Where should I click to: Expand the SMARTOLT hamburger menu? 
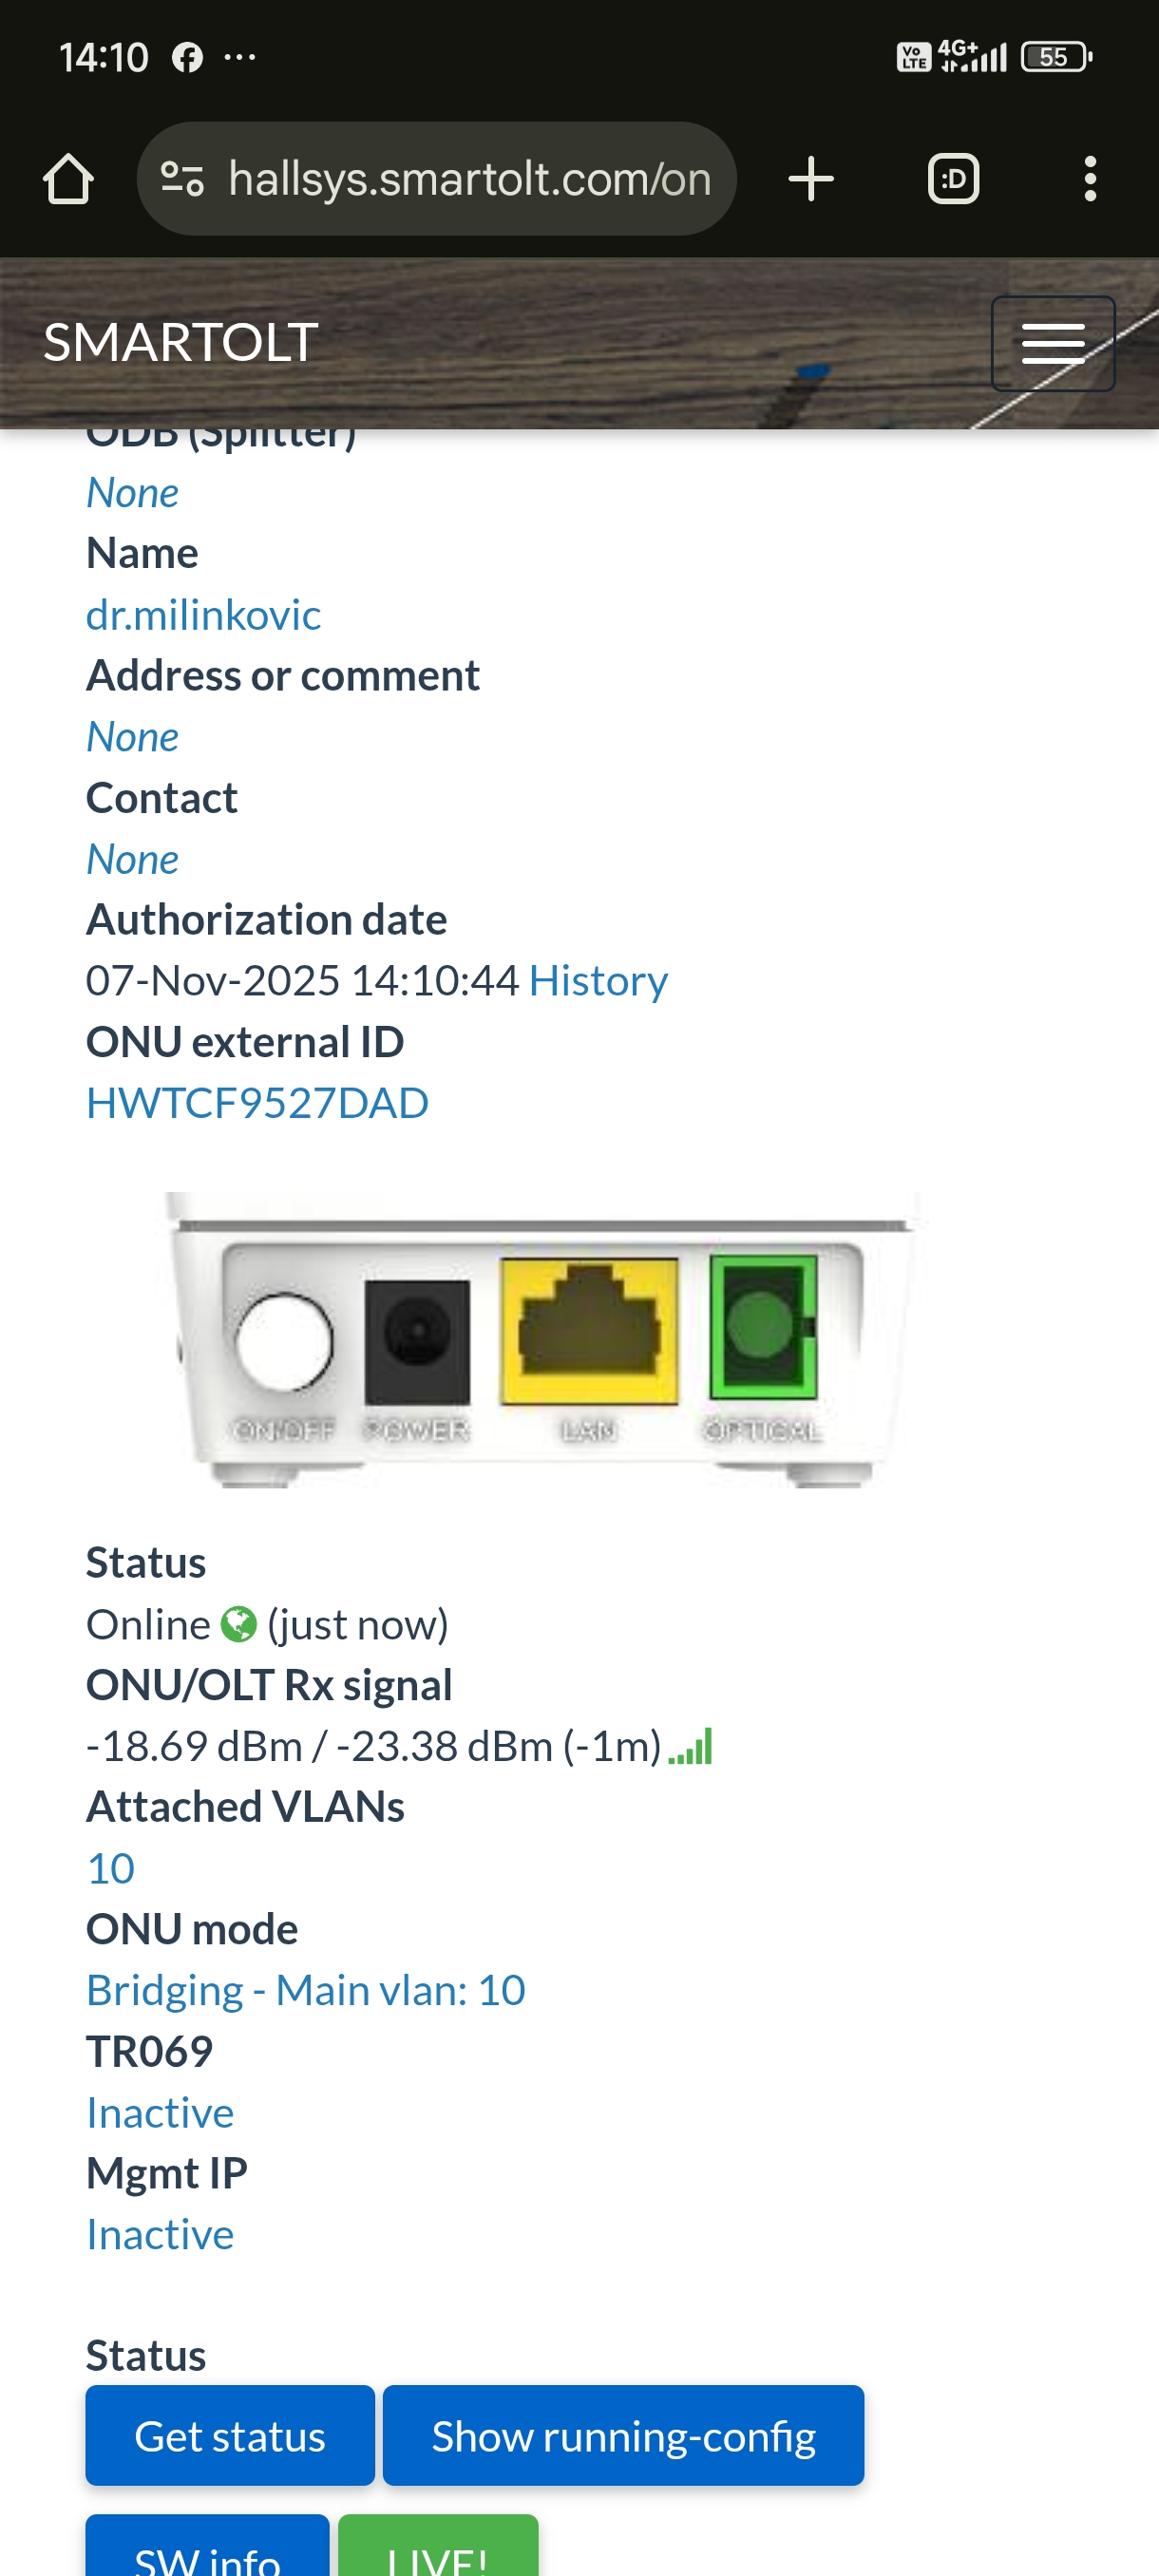pyautogui.click(x=1052, y=343)
